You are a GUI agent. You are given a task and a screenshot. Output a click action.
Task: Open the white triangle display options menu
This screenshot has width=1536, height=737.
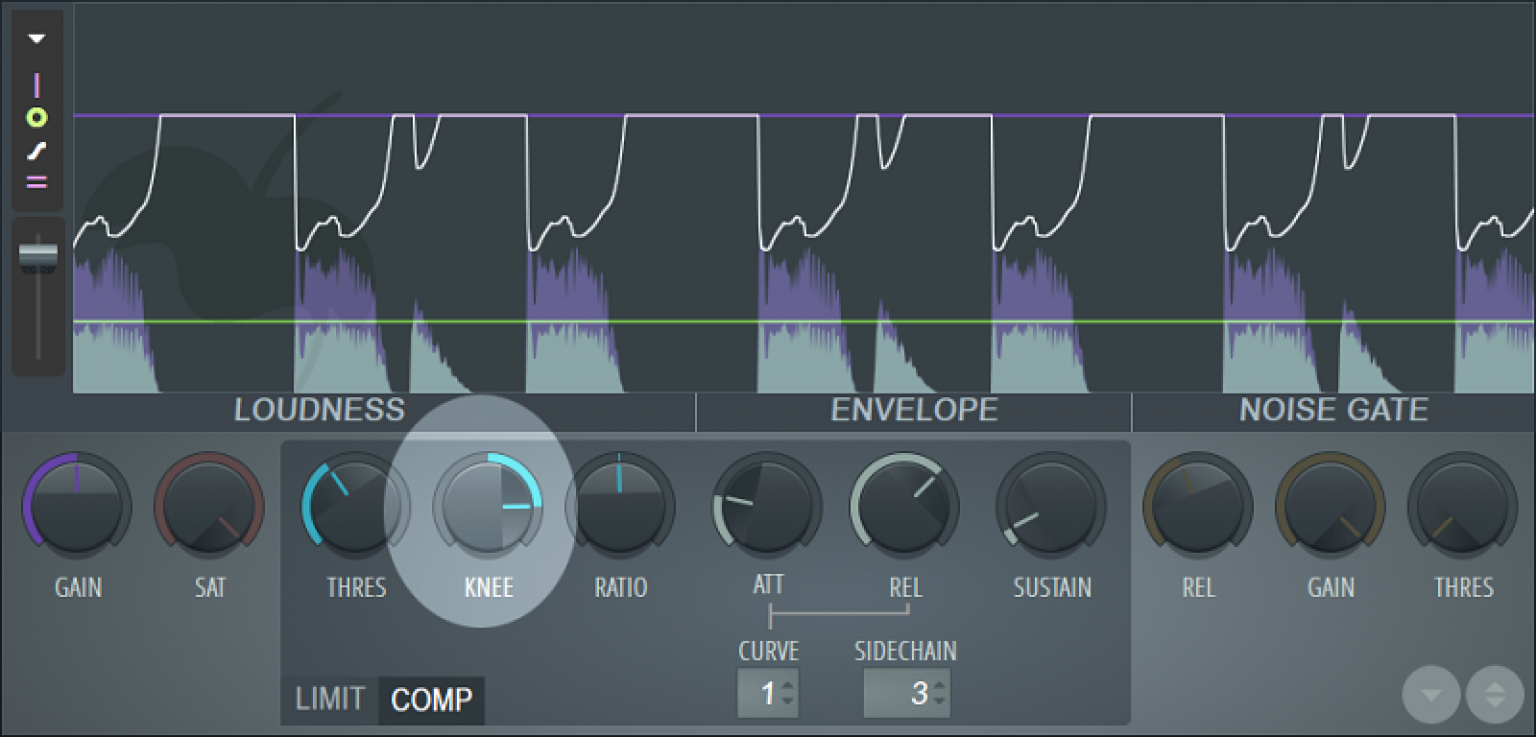(37, 39)
